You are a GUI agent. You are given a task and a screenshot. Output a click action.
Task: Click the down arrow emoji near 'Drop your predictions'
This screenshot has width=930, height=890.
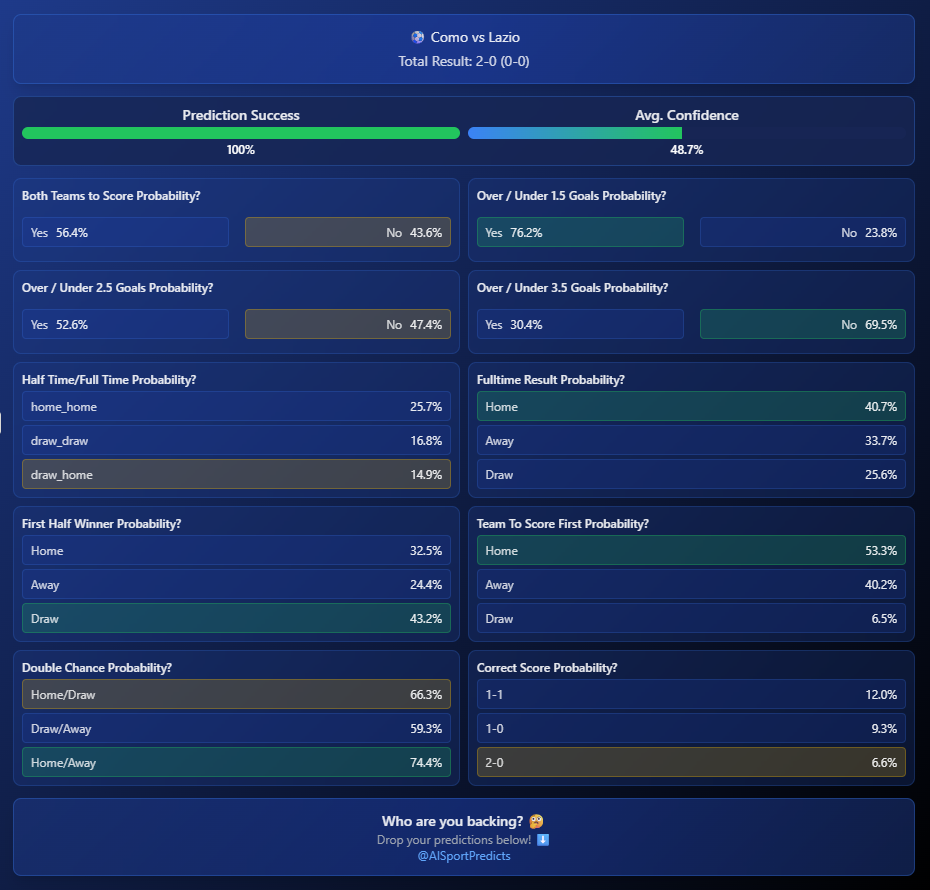(543, 840)
